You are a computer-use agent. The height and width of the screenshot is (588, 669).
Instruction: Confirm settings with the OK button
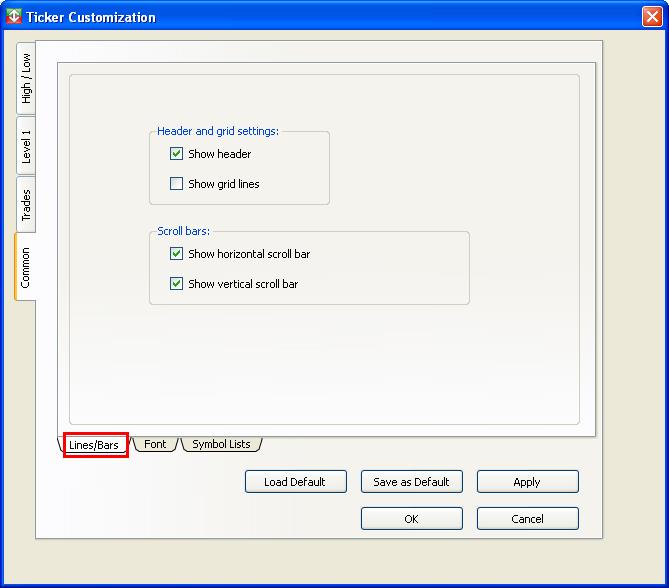pyautogui.click(x=411, y=519)
